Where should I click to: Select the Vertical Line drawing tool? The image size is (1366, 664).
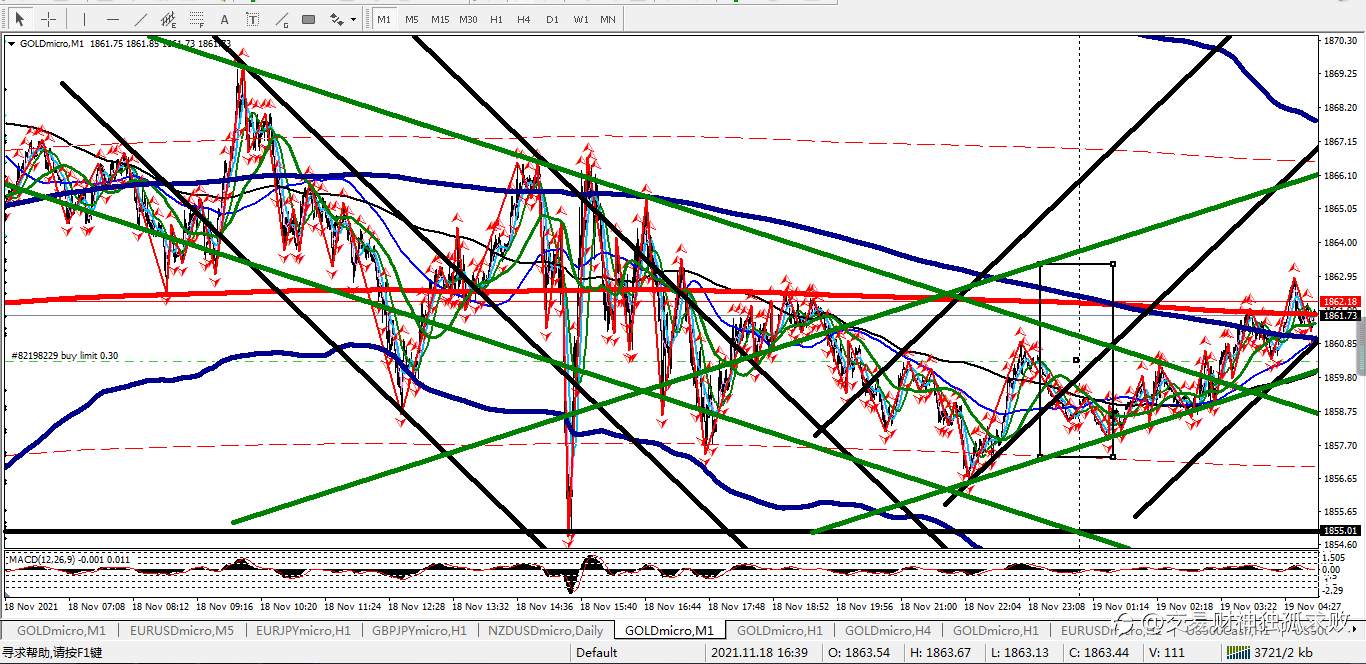point(84,19)
